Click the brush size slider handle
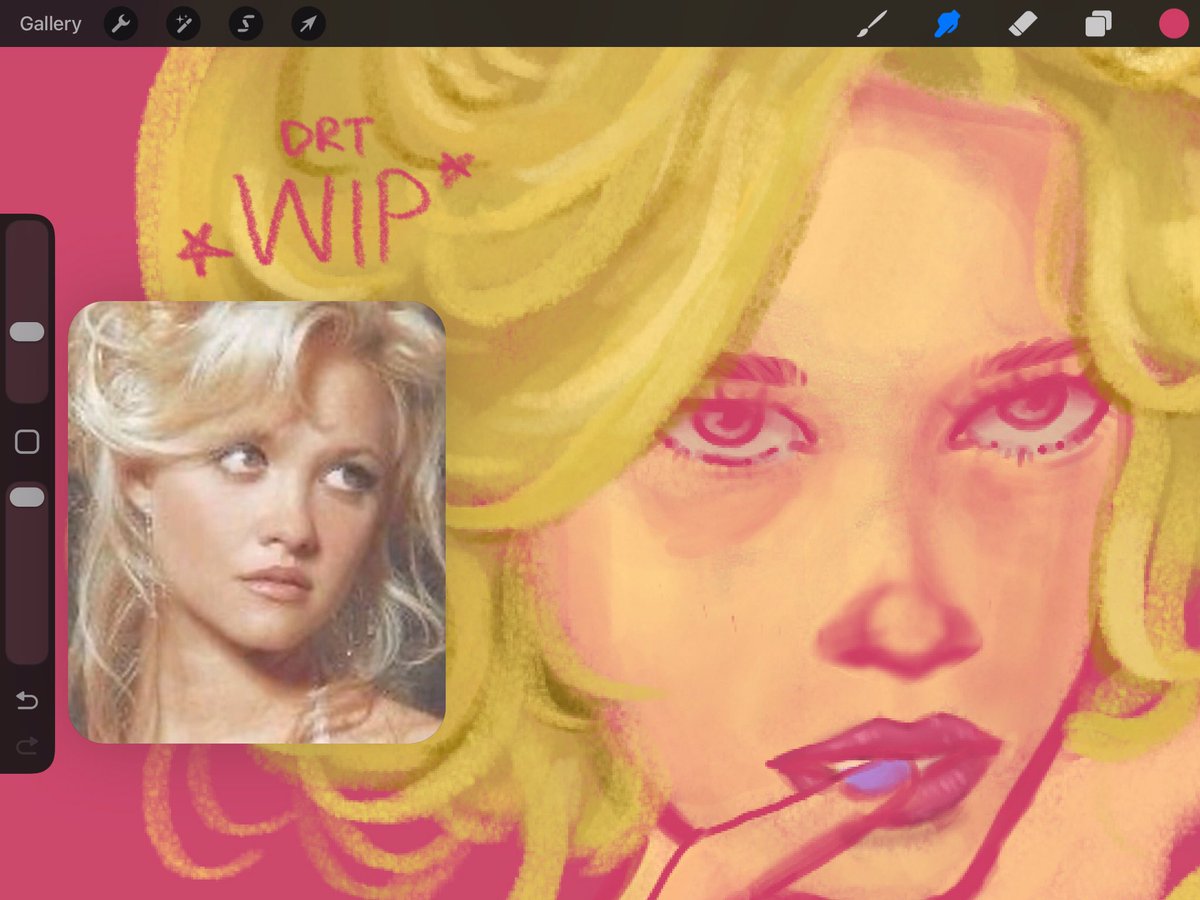Screen dimensions: 1200x900 click(27, 332)
